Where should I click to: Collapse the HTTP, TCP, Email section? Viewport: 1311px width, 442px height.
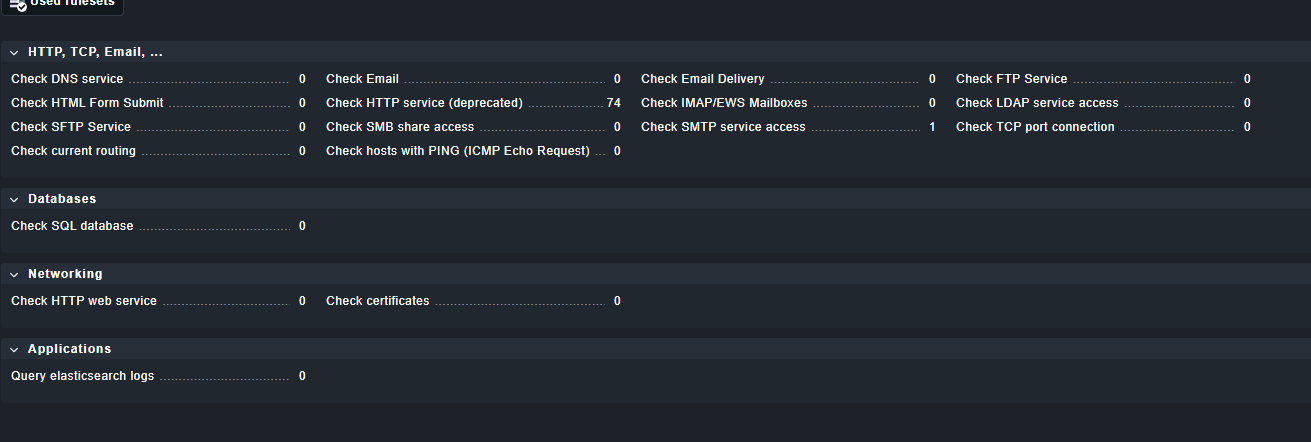tap(14, 52)
